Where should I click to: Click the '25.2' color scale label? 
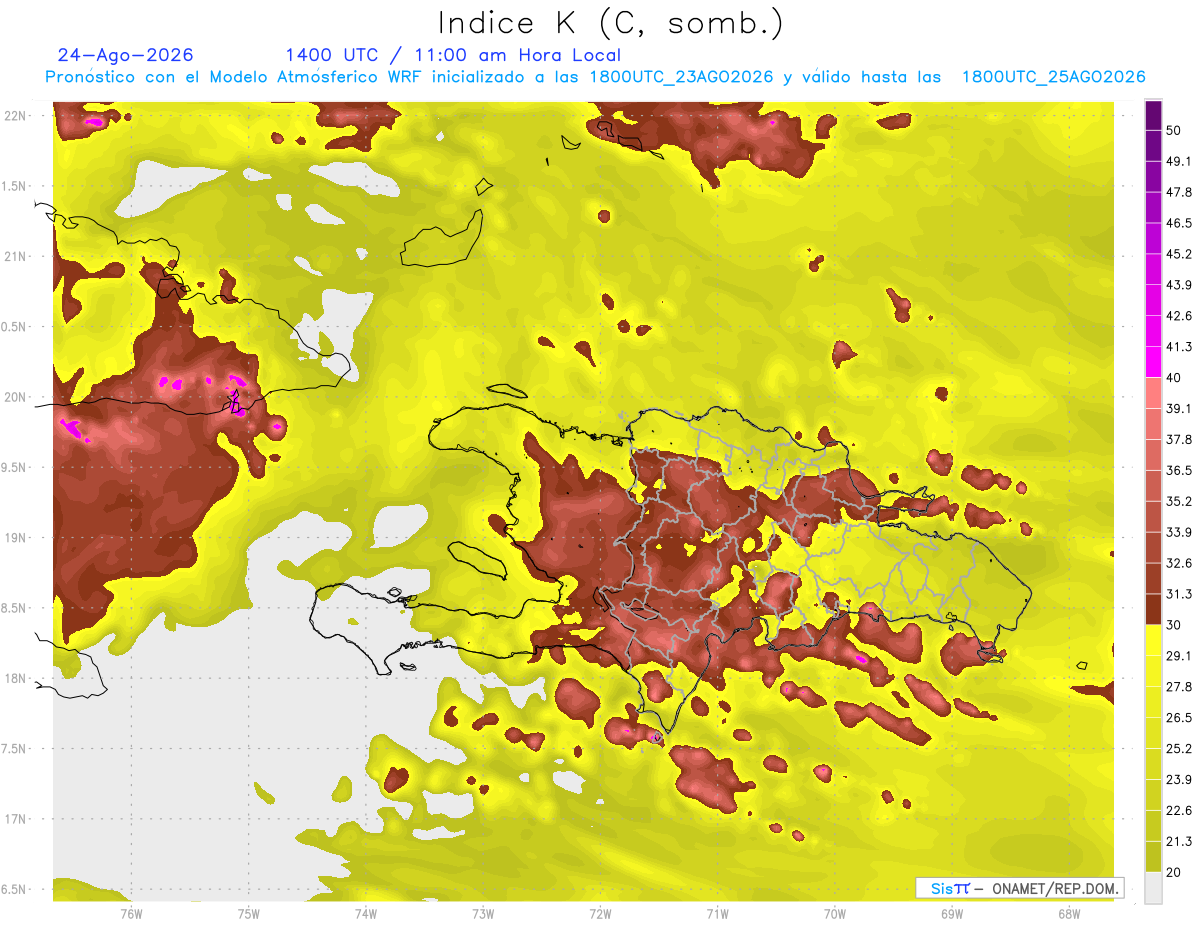click(x=1178, y=749)
